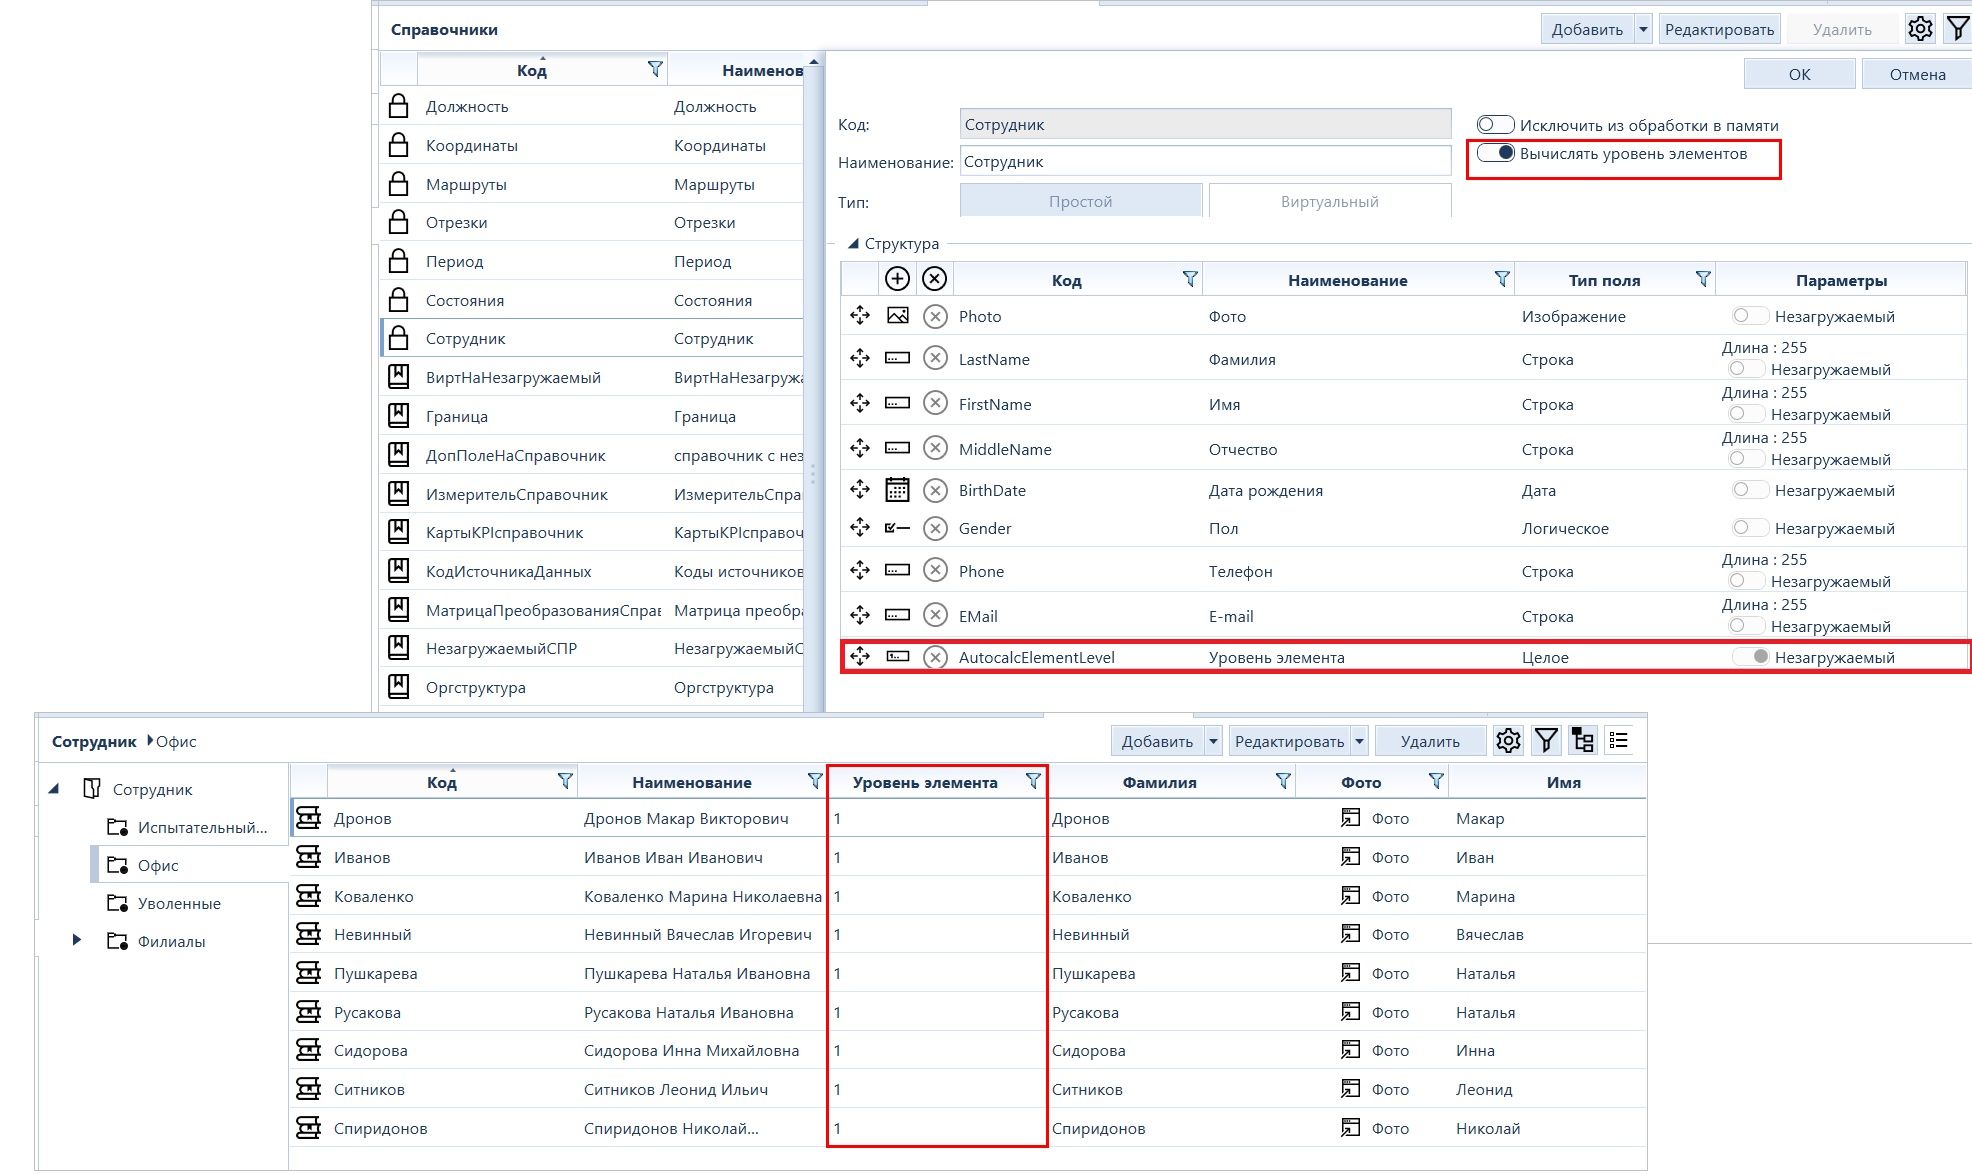
Task: Click move handle of LastName row
Action: (x=860, y=358)
